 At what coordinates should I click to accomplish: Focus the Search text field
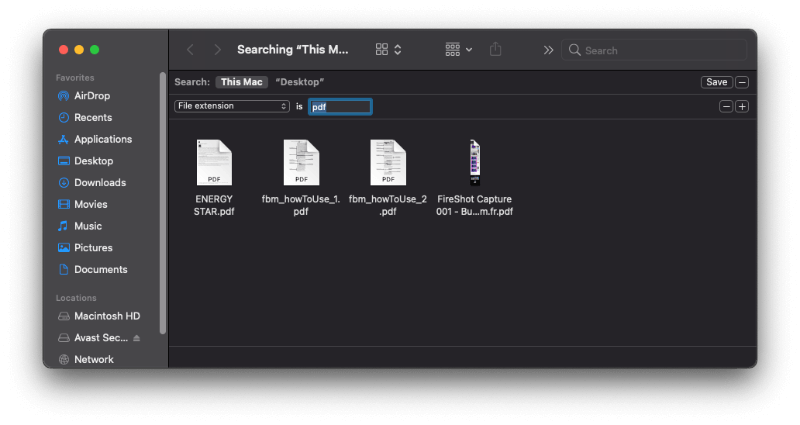click(654, 50)
